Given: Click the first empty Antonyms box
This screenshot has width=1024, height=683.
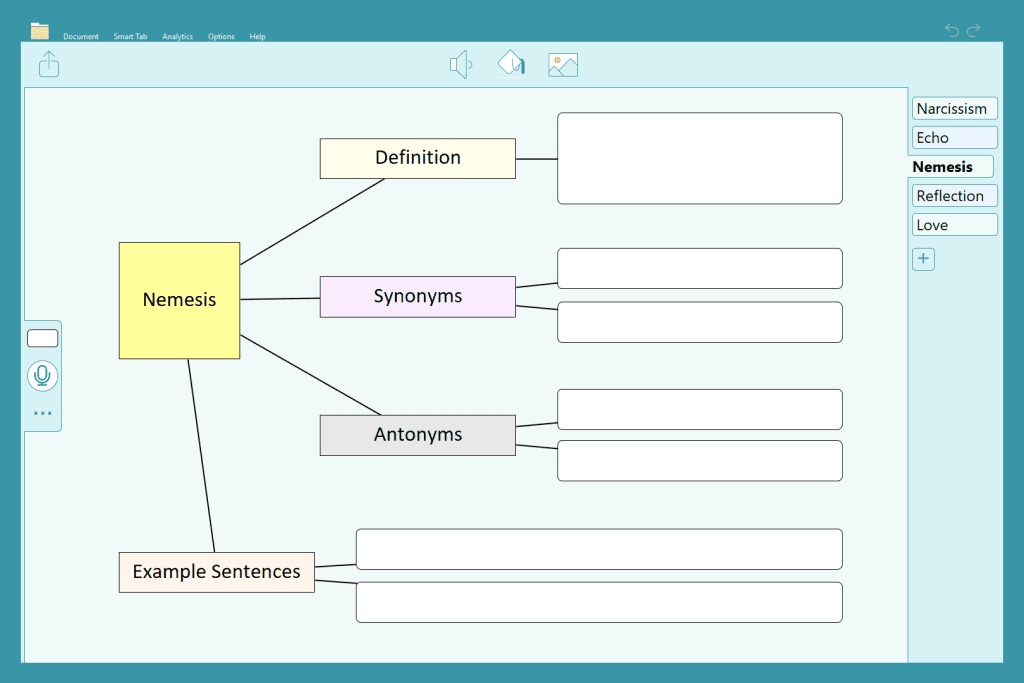Looking at the screenshot, I should (700, 409).
